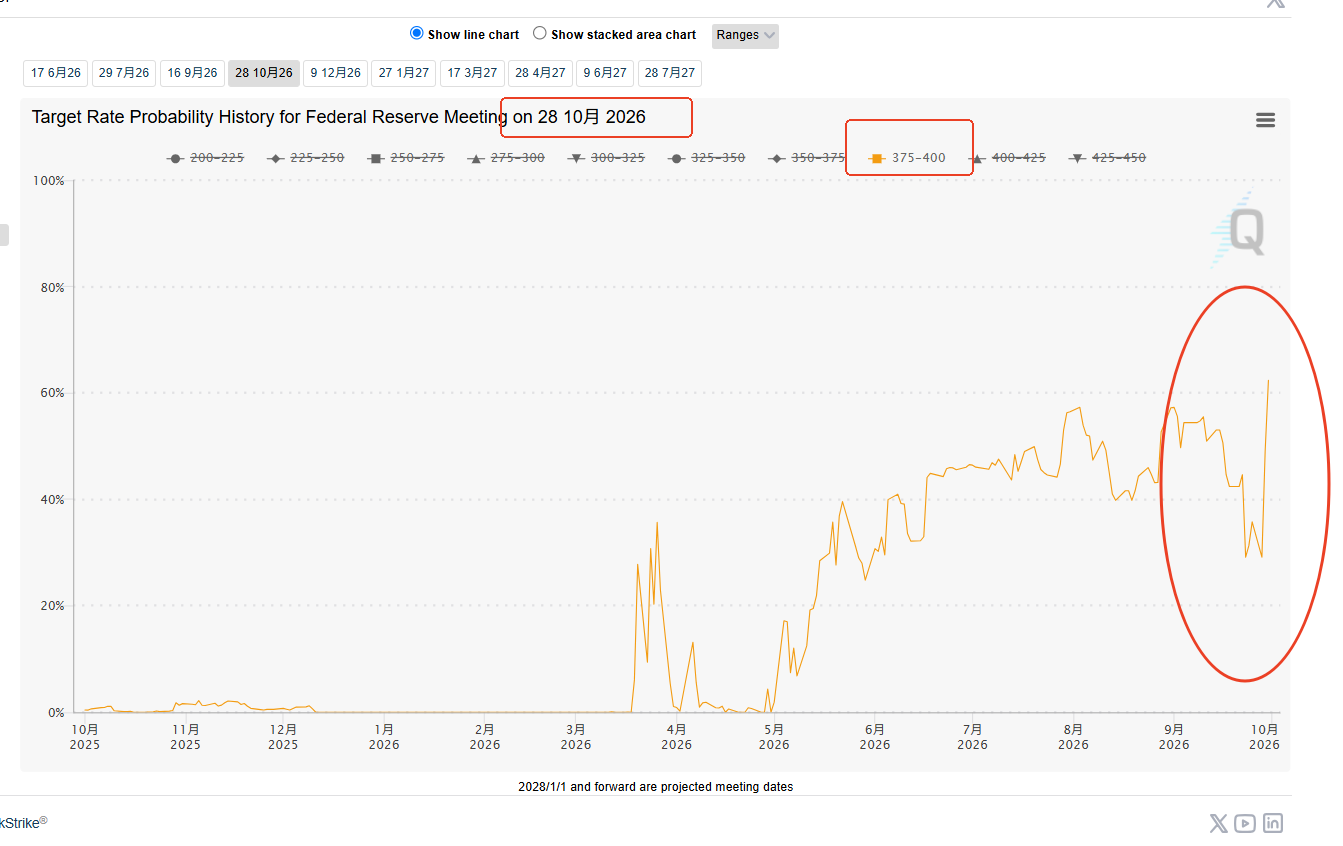Show the 275-300 series in the legend

click(x=506, y=158)
